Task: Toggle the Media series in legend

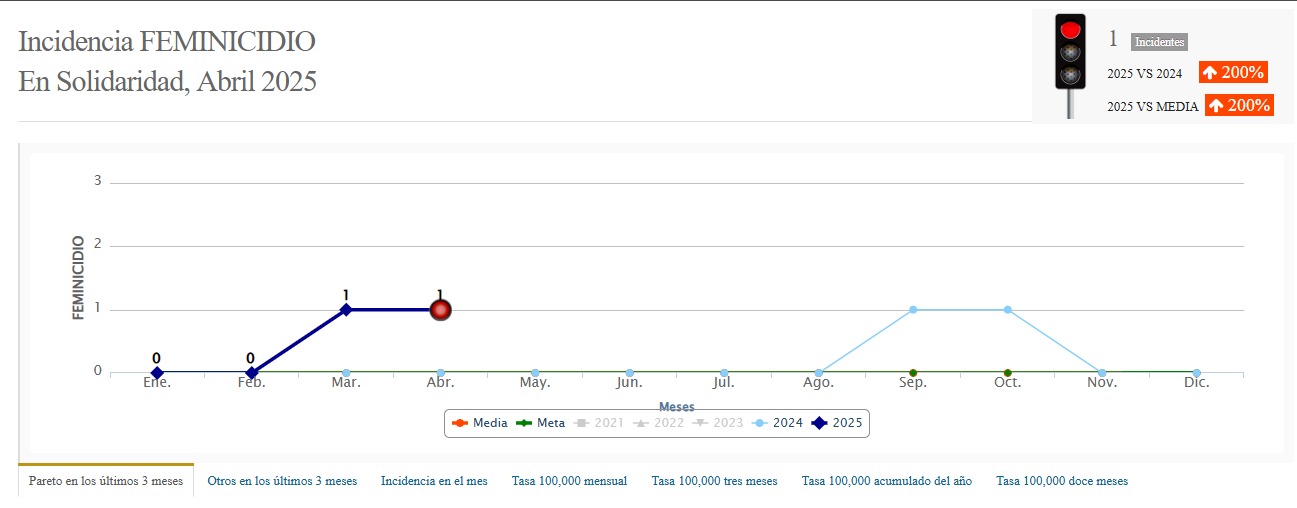Action: click(480, 423)
